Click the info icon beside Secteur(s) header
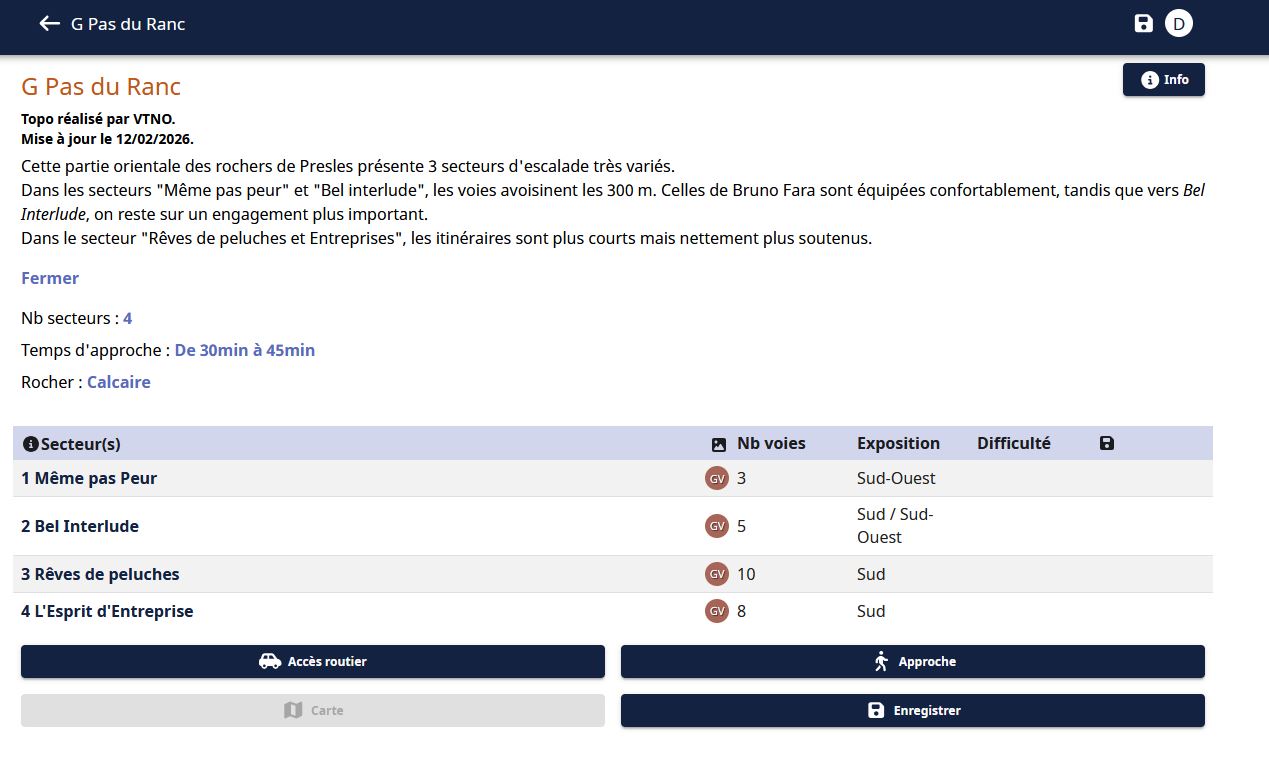 [30, 444]
